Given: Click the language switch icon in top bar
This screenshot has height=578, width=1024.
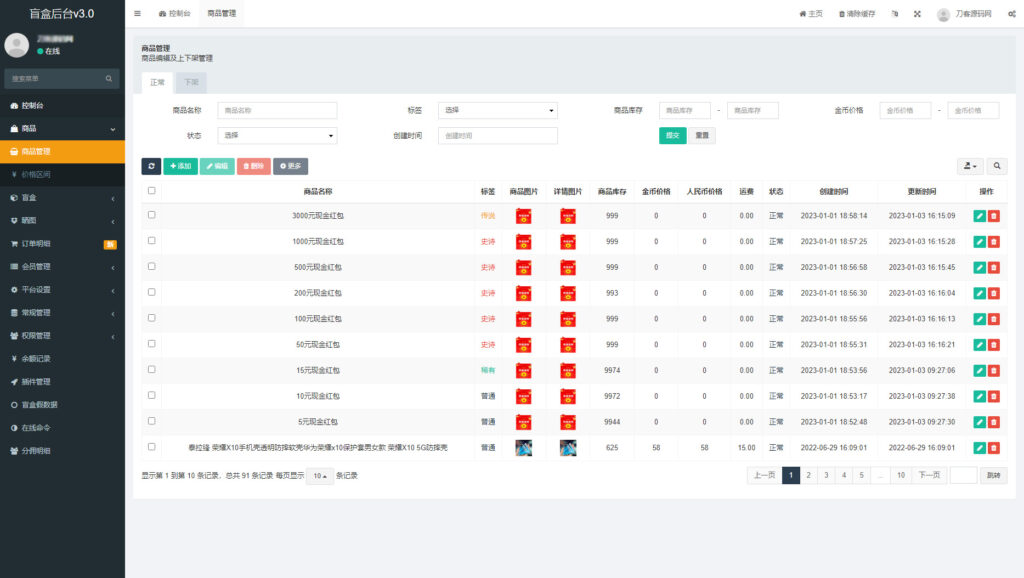Looking at the screenshot, I should tap(894, 14).
